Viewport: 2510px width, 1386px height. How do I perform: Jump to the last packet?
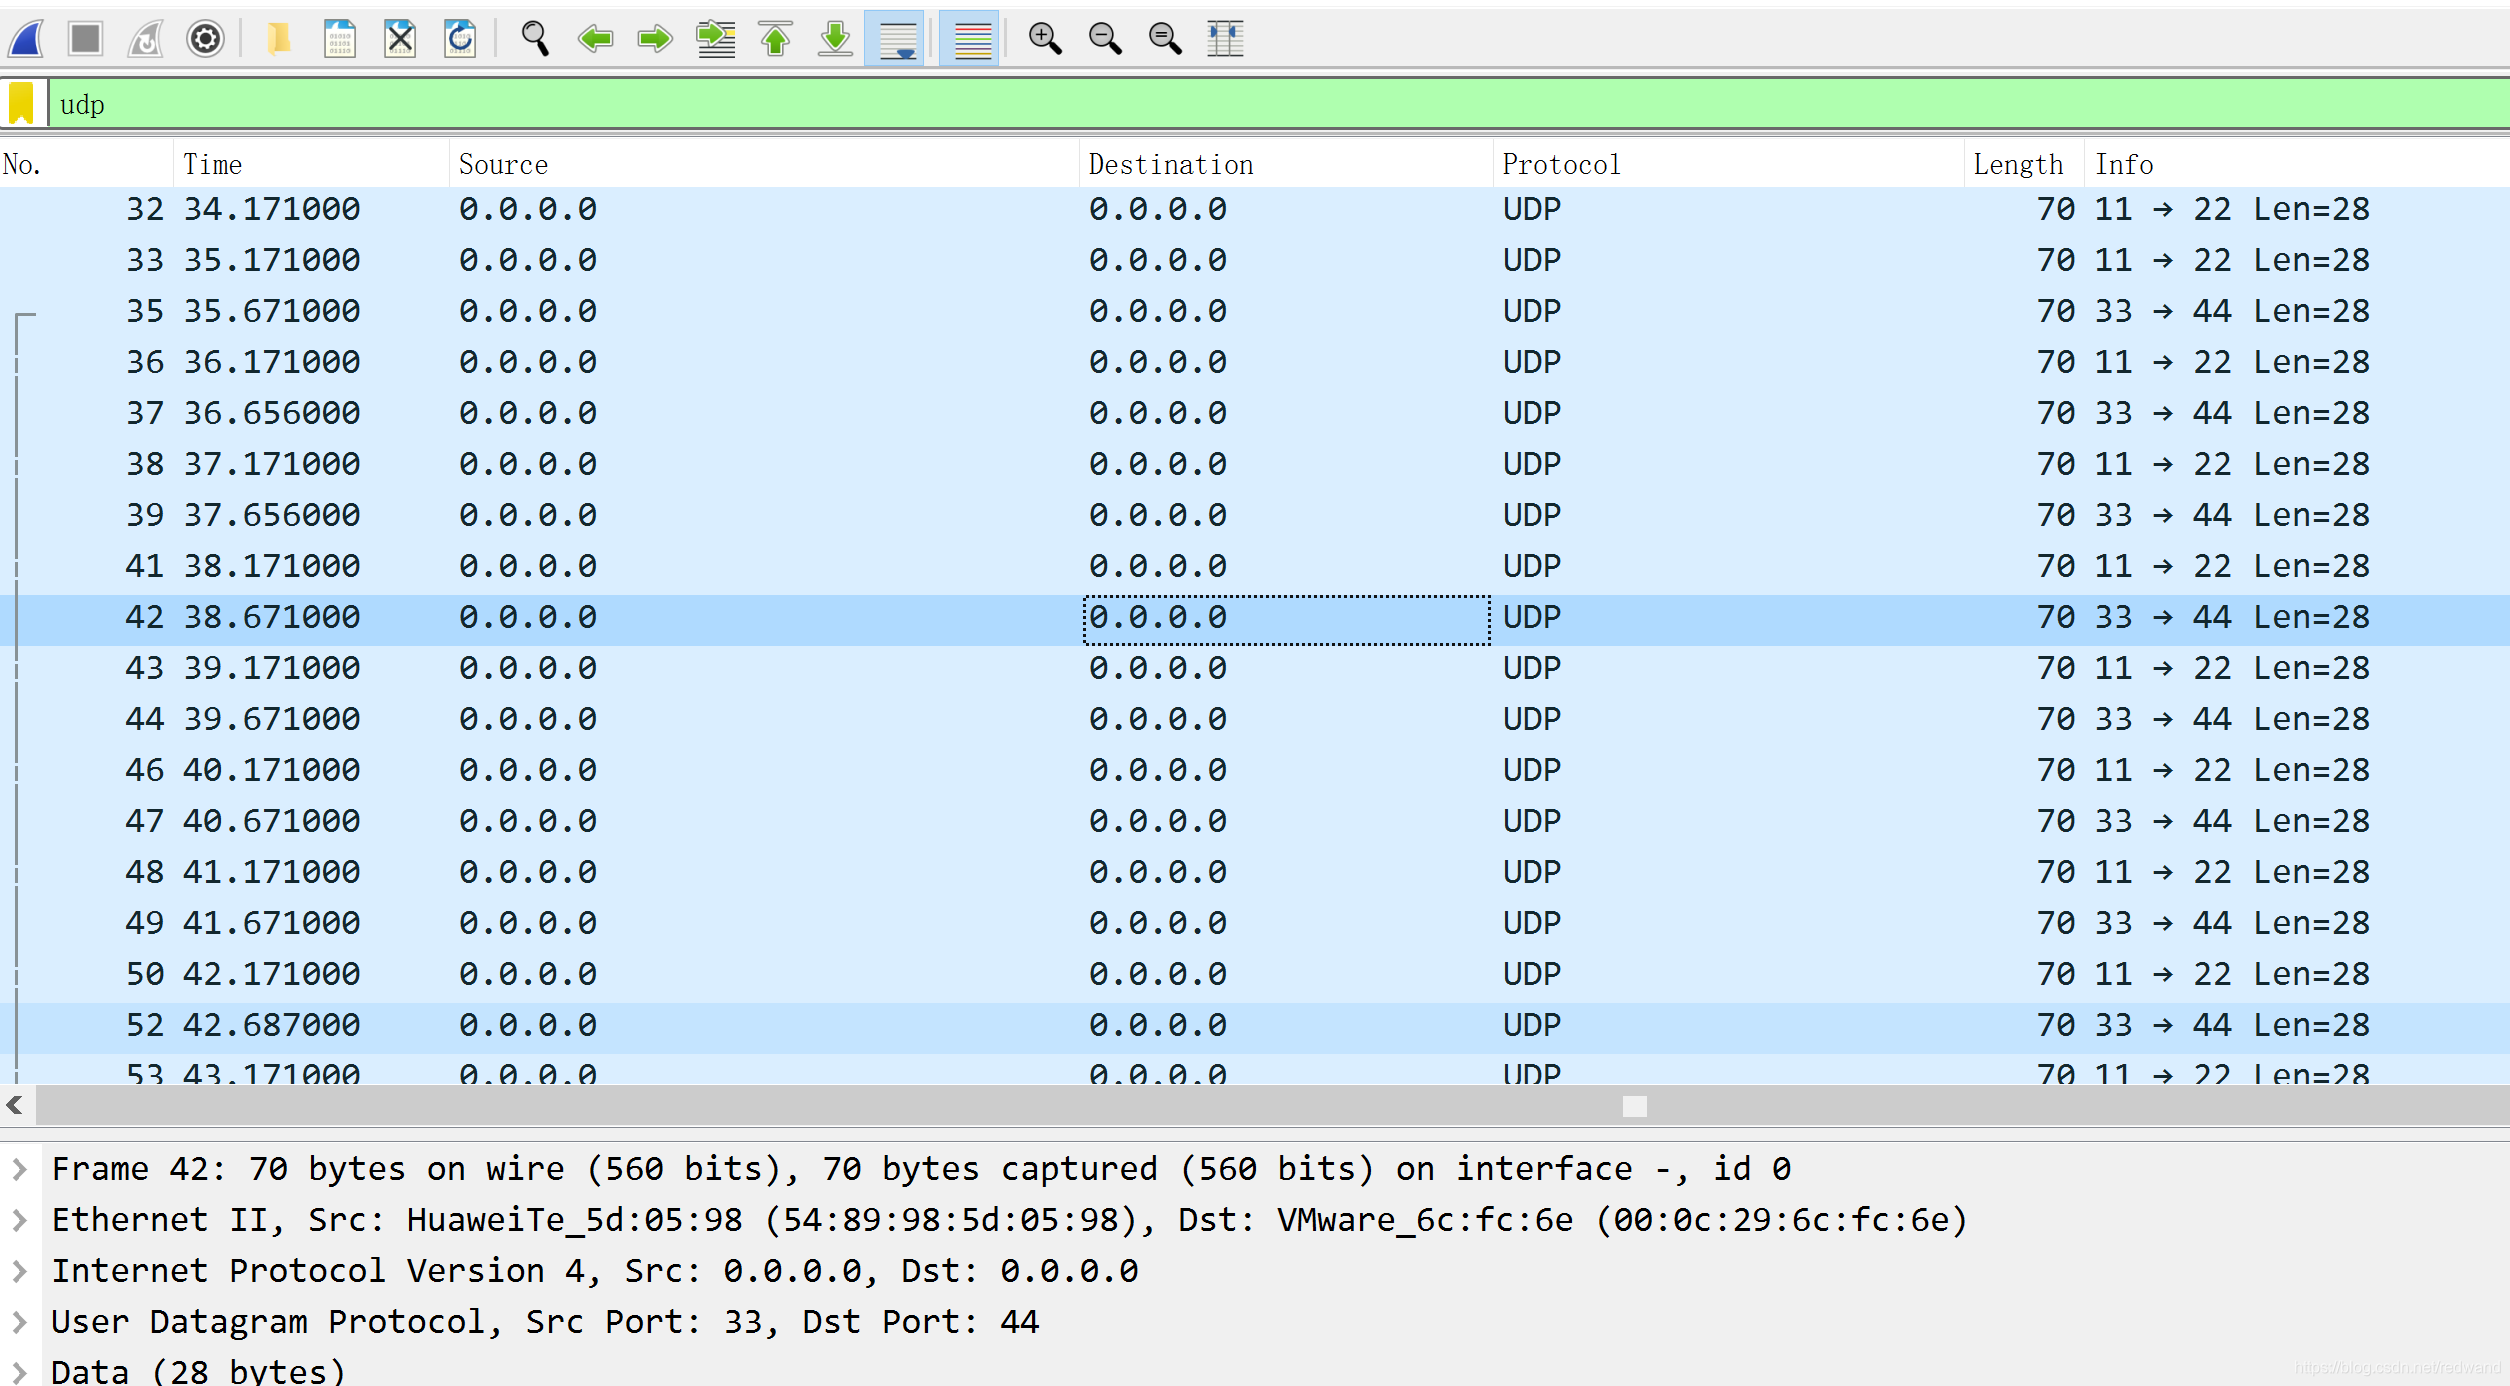click(836, 39)
